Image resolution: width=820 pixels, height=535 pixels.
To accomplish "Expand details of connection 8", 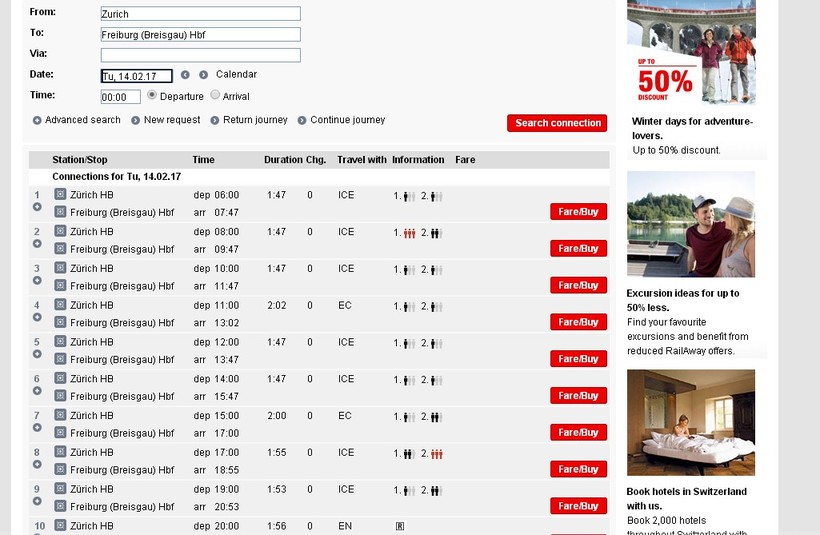I will 37,464.
